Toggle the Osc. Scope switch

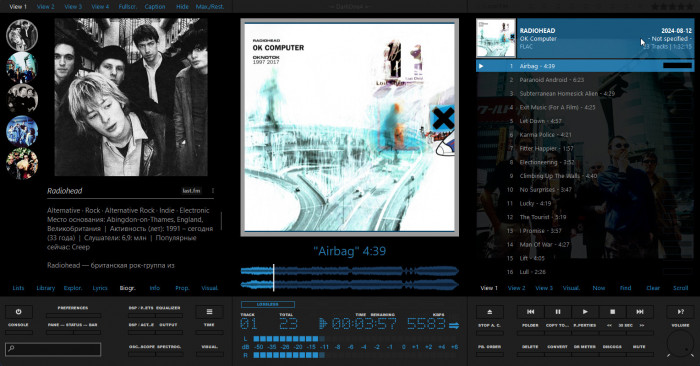(x=142, y=354)
